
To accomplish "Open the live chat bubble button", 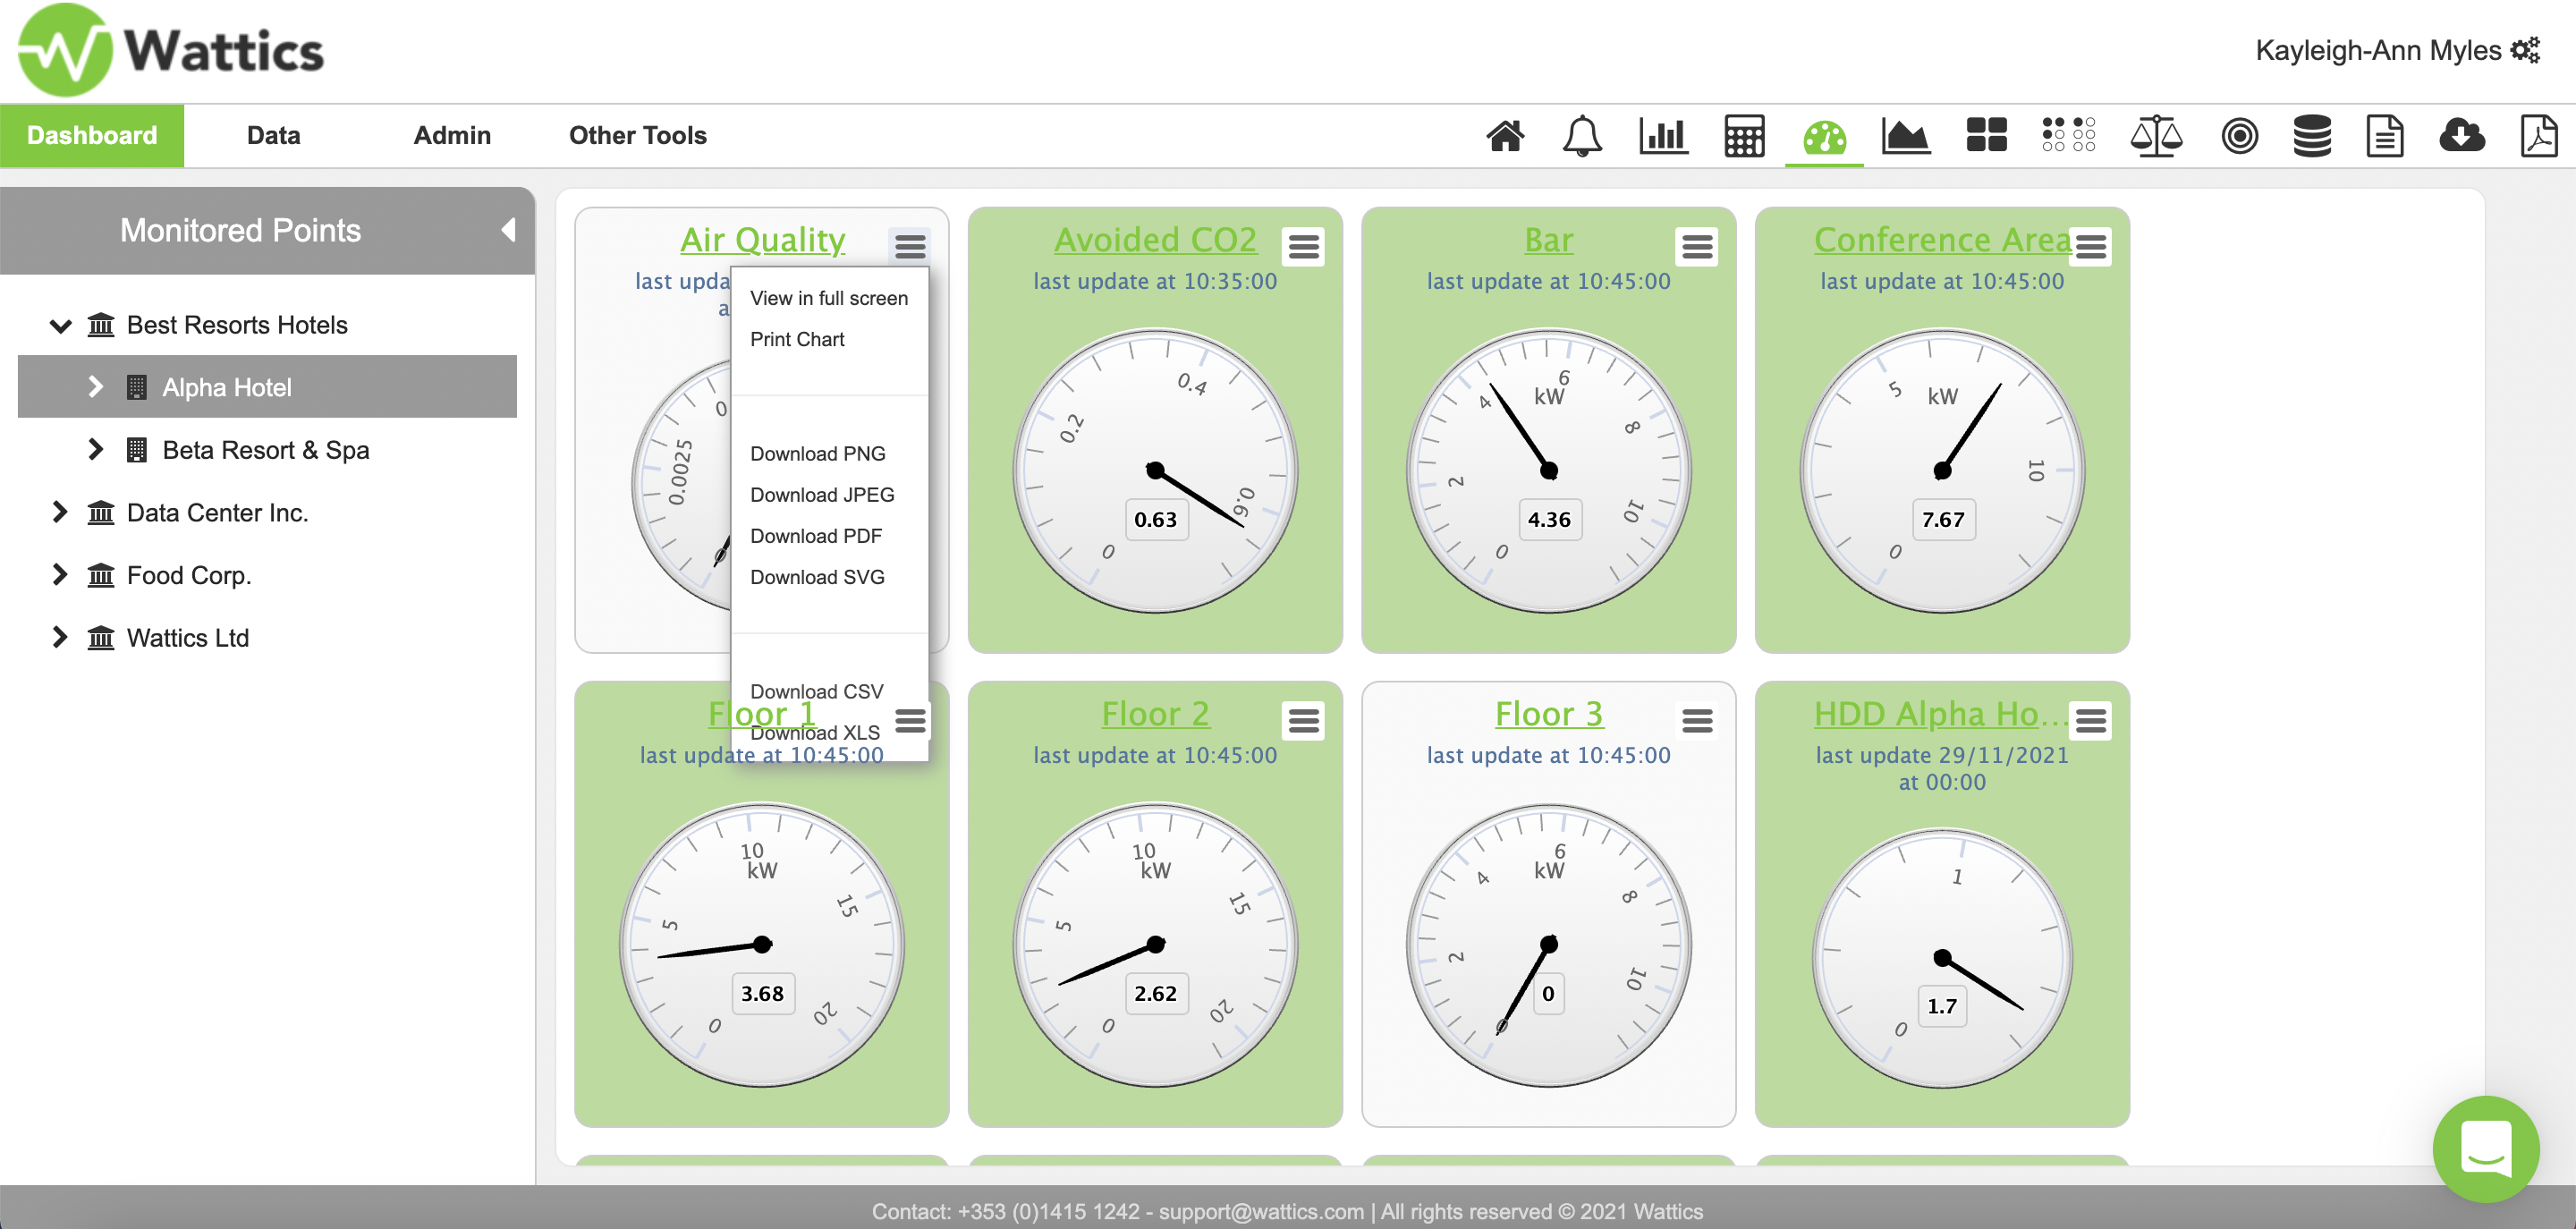I will point(2486,1149).
